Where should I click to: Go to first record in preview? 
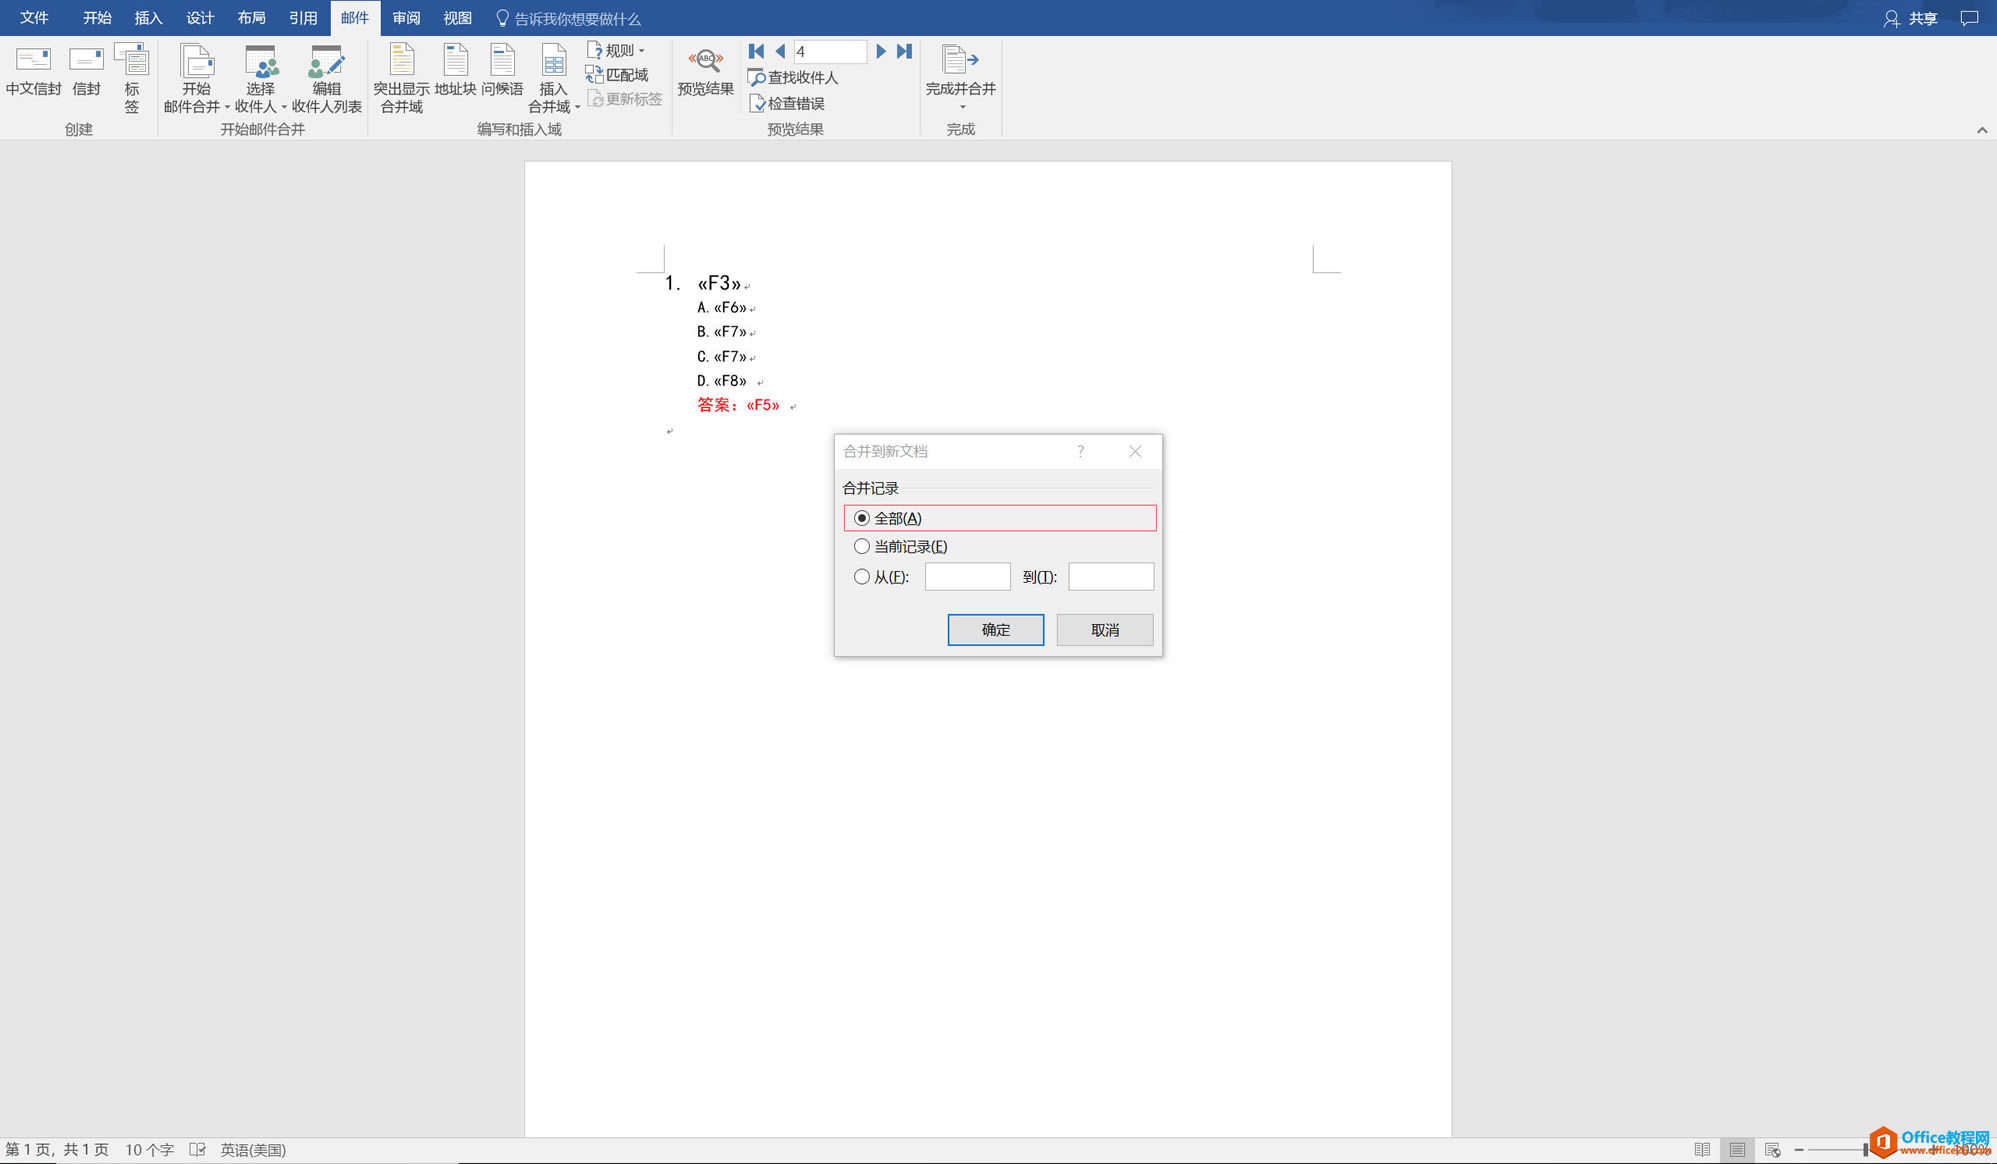pyautogui.click(x=756, y=51)
